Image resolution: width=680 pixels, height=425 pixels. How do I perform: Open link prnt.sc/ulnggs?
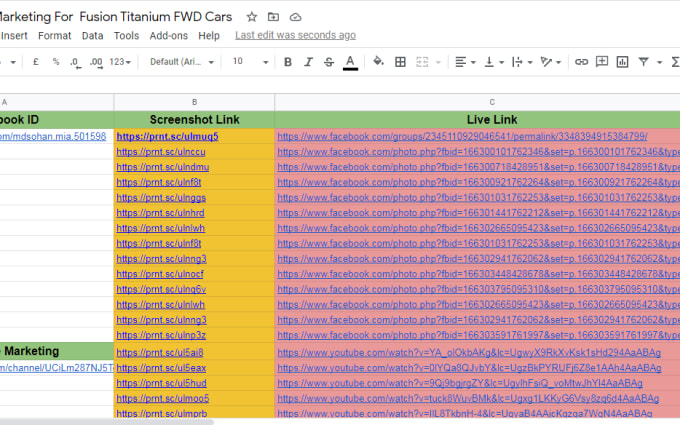161,198
